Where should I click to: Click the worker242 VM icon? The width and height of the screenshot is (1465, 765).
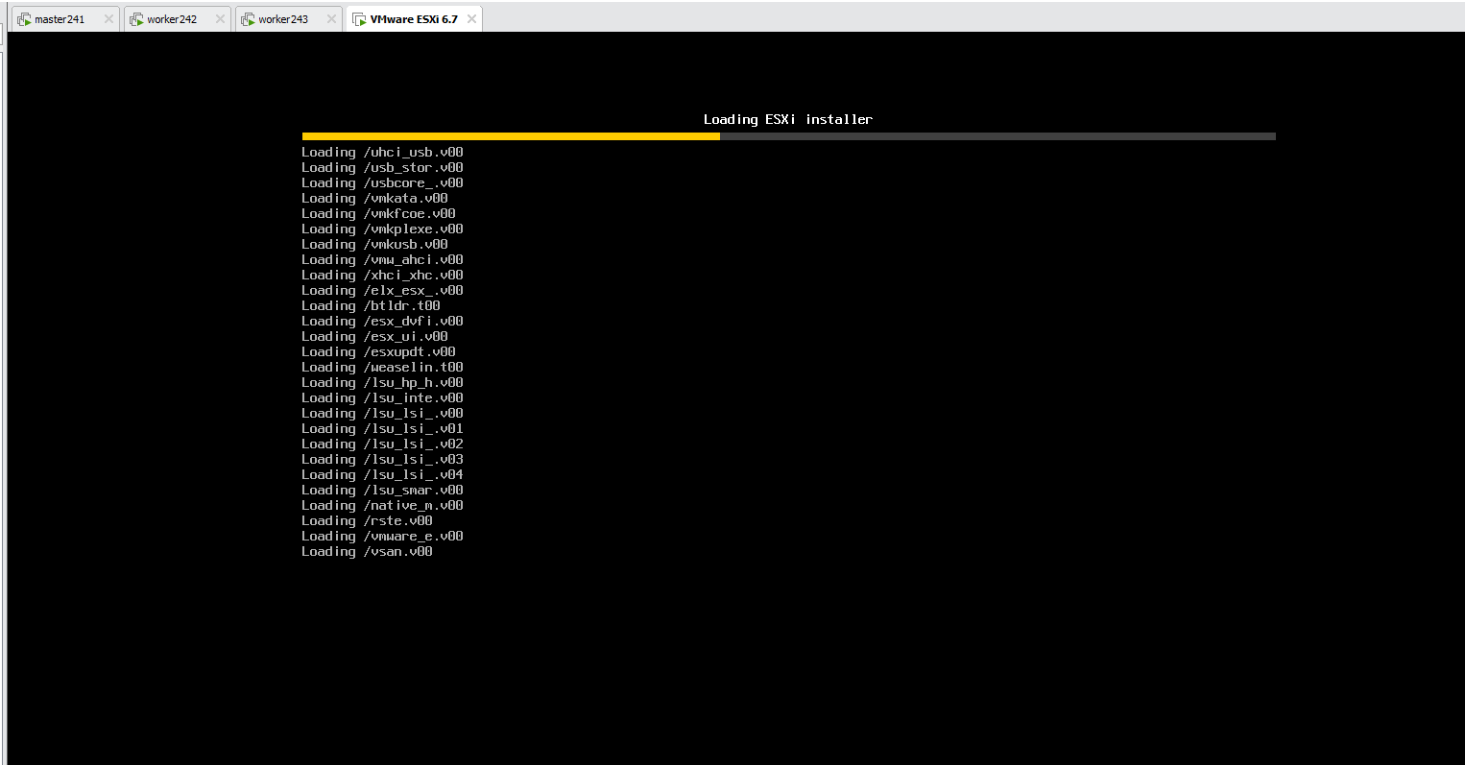tap(136, 19)
